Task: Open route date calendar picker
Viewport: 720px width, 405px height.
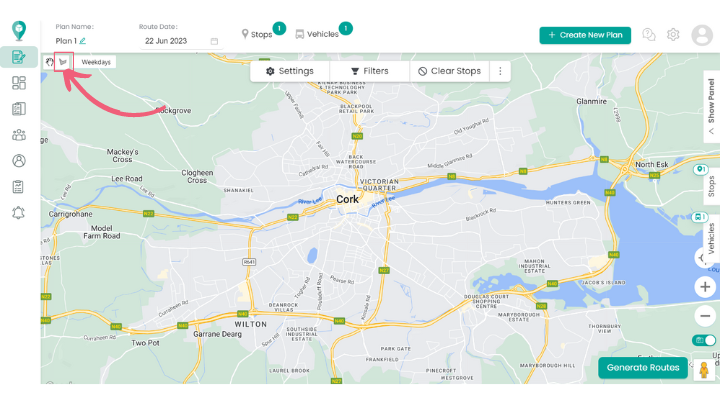Action: (x=214, y=41)
